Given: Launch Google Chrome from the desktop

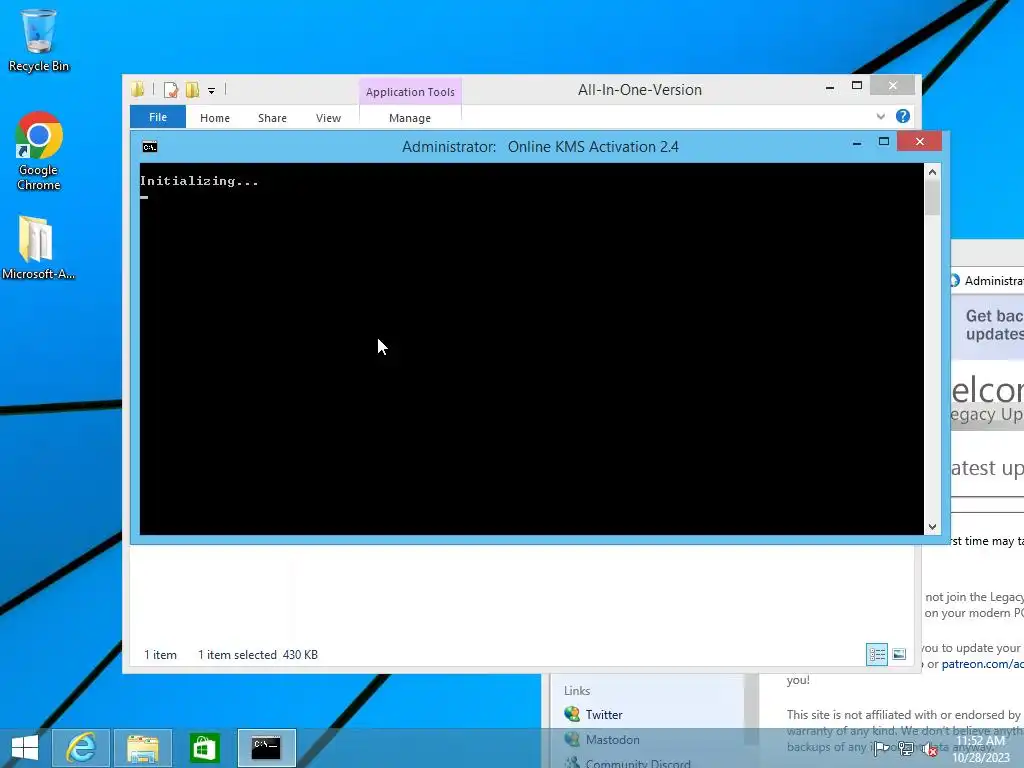Looking at the screenshot, I should click(x=39, y=152).
